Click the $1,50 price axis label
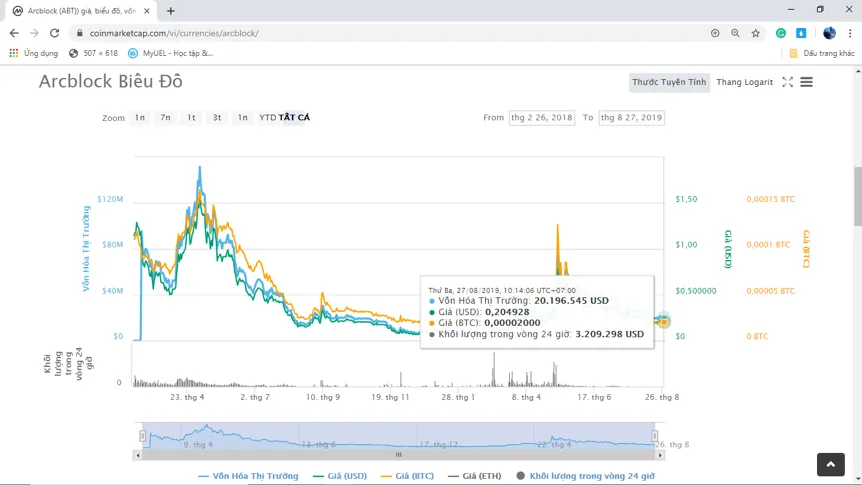Viewport: 862px width, 485px height. tap(686, 199)
